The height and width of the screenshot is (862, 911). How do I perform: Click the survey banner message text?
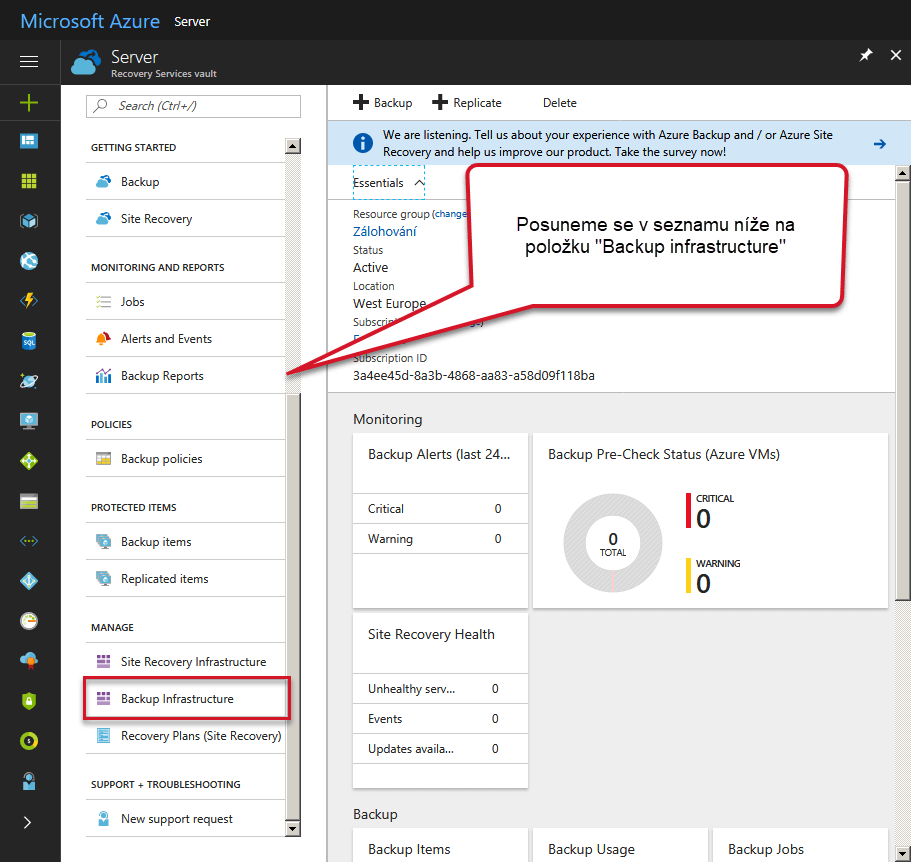click(x=607, y=143)
